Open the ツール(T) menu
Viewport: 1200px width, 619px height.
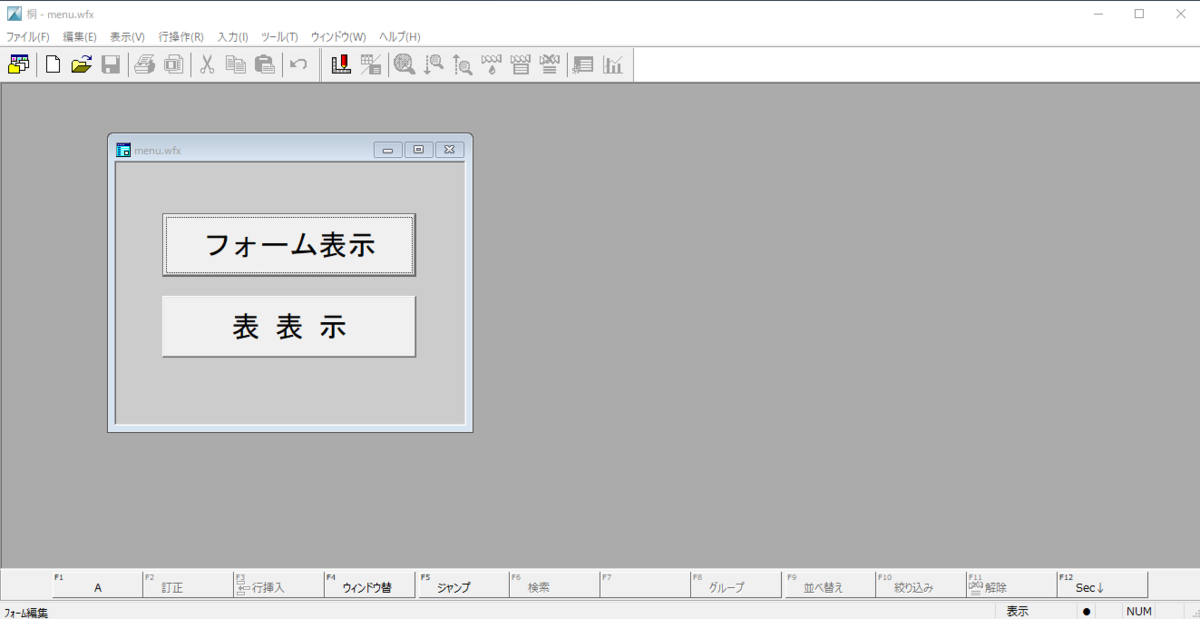279,37
